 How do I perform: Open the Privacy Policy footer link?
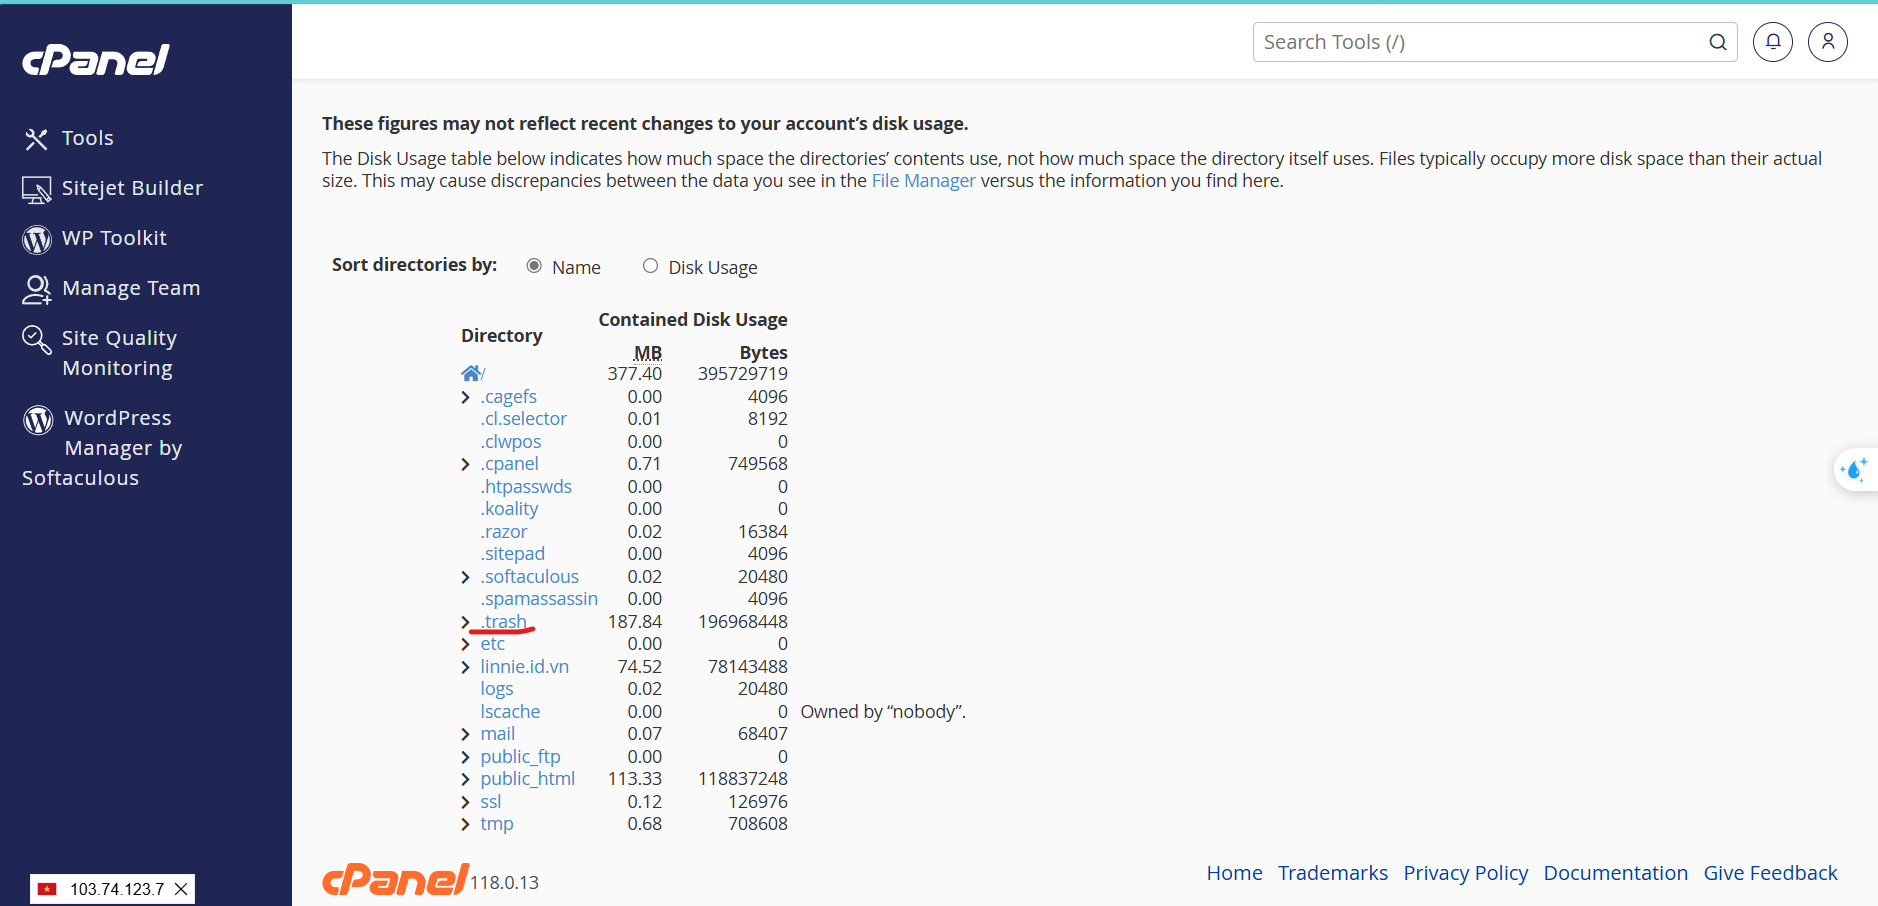[x=1465, y=873]
